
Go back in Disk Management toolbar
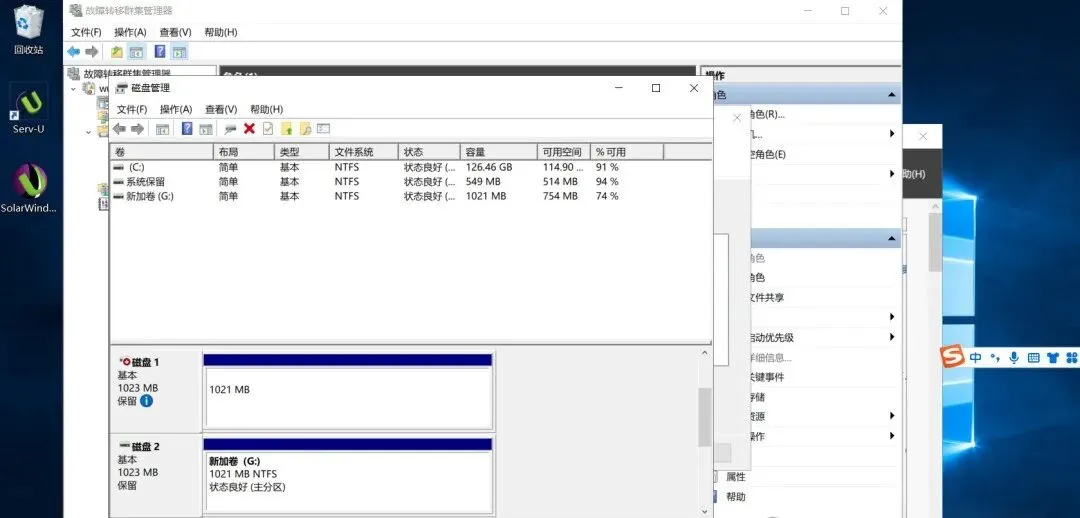[x=119, y=129]
